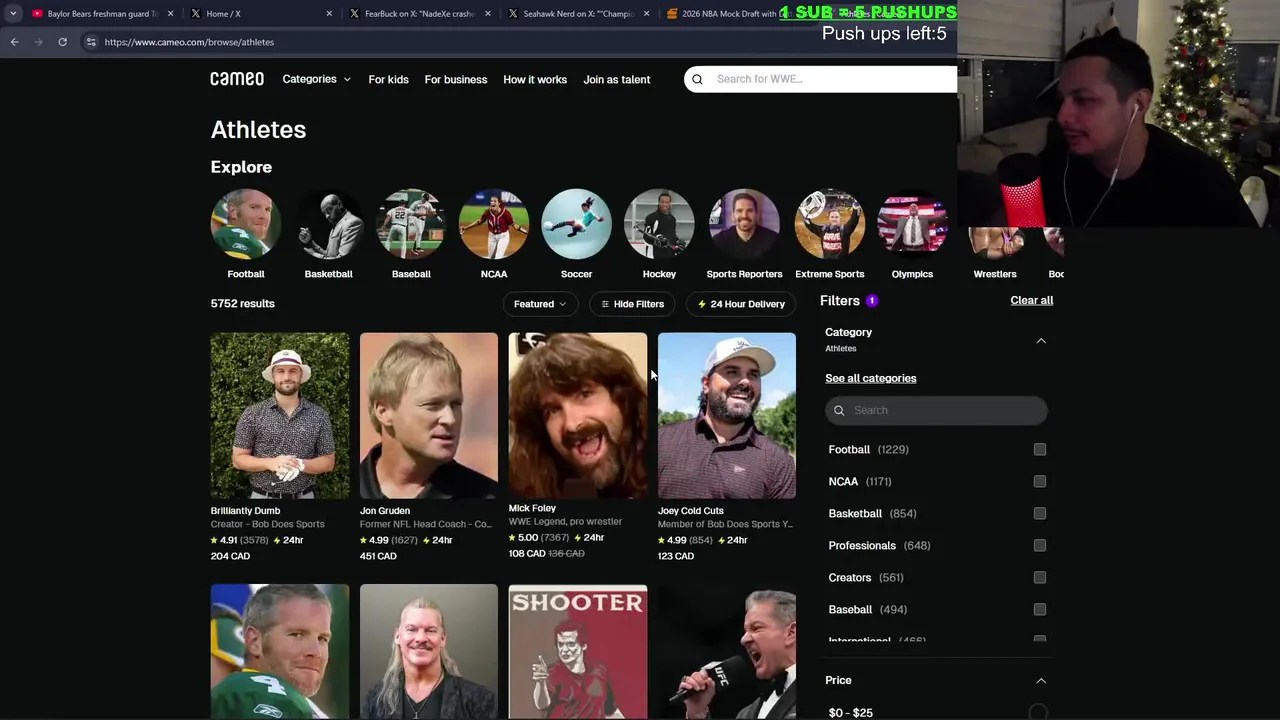Open Mick Foley profile name
The height and width of the screenshot is (720, 1280).
pyautogui.click(x=532, y=508)
